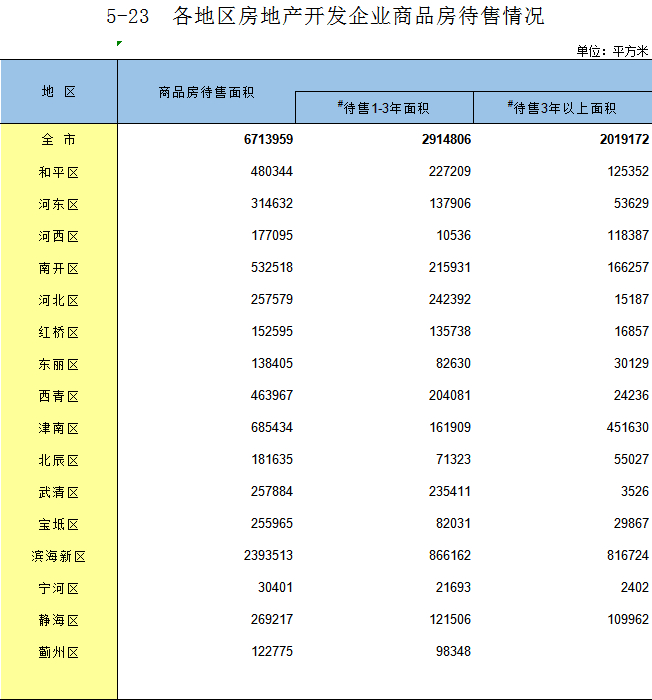Select the table title 各地区房地产开发企业商品房待售情况
This screenshot has height=700, width=652.
[359, 17]
